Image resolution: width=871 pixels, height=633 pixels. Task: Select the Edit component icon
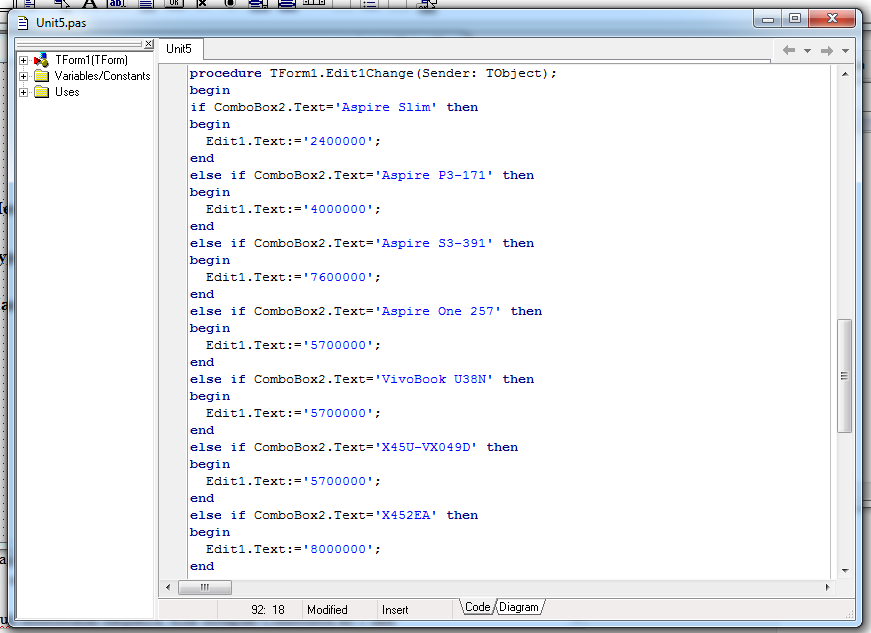117,4
